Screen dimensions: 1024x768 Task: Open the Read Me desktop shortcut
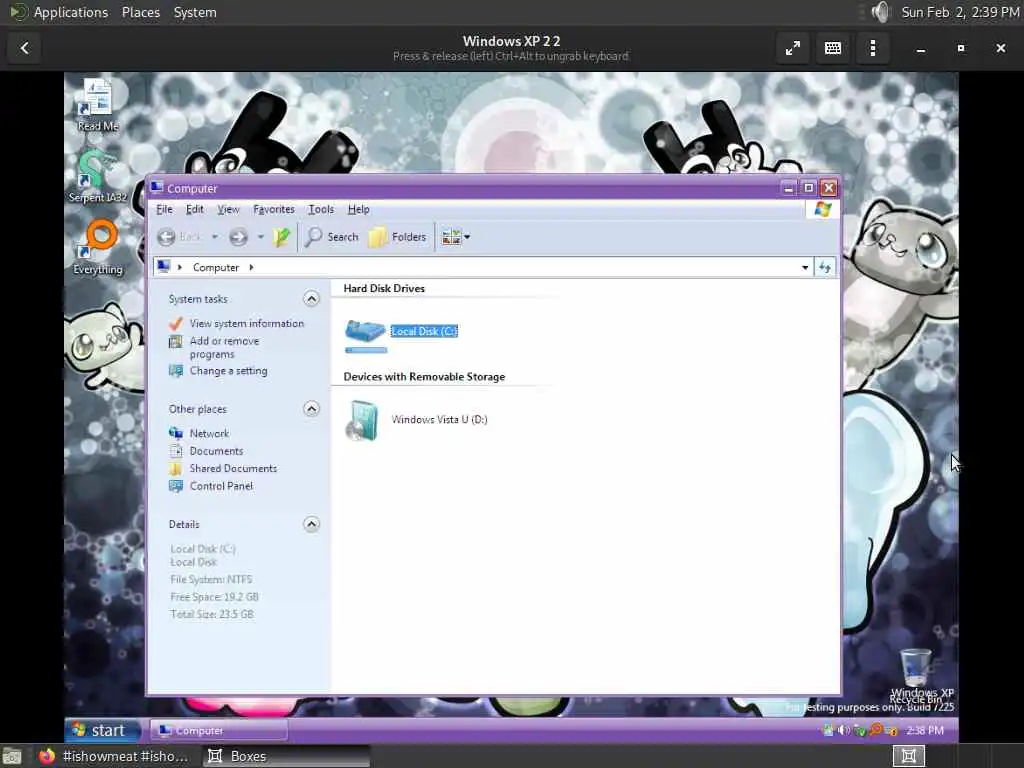click(x=97, y=105)
